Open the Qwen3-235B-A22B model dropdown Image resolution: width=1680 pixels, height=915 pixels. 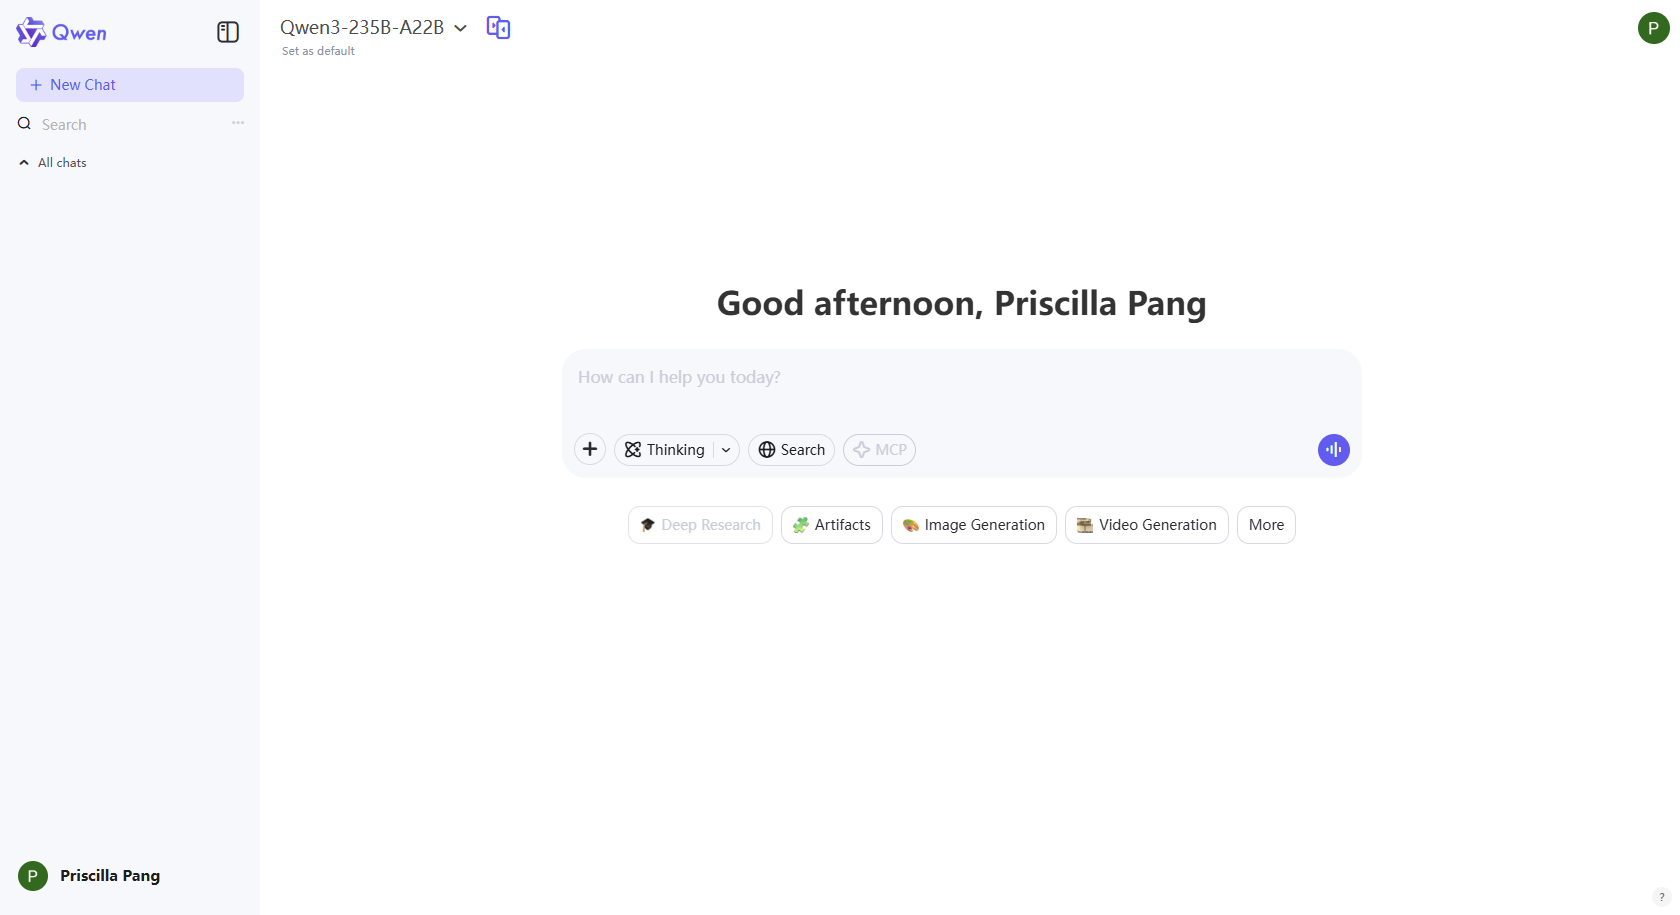point(373,28)
